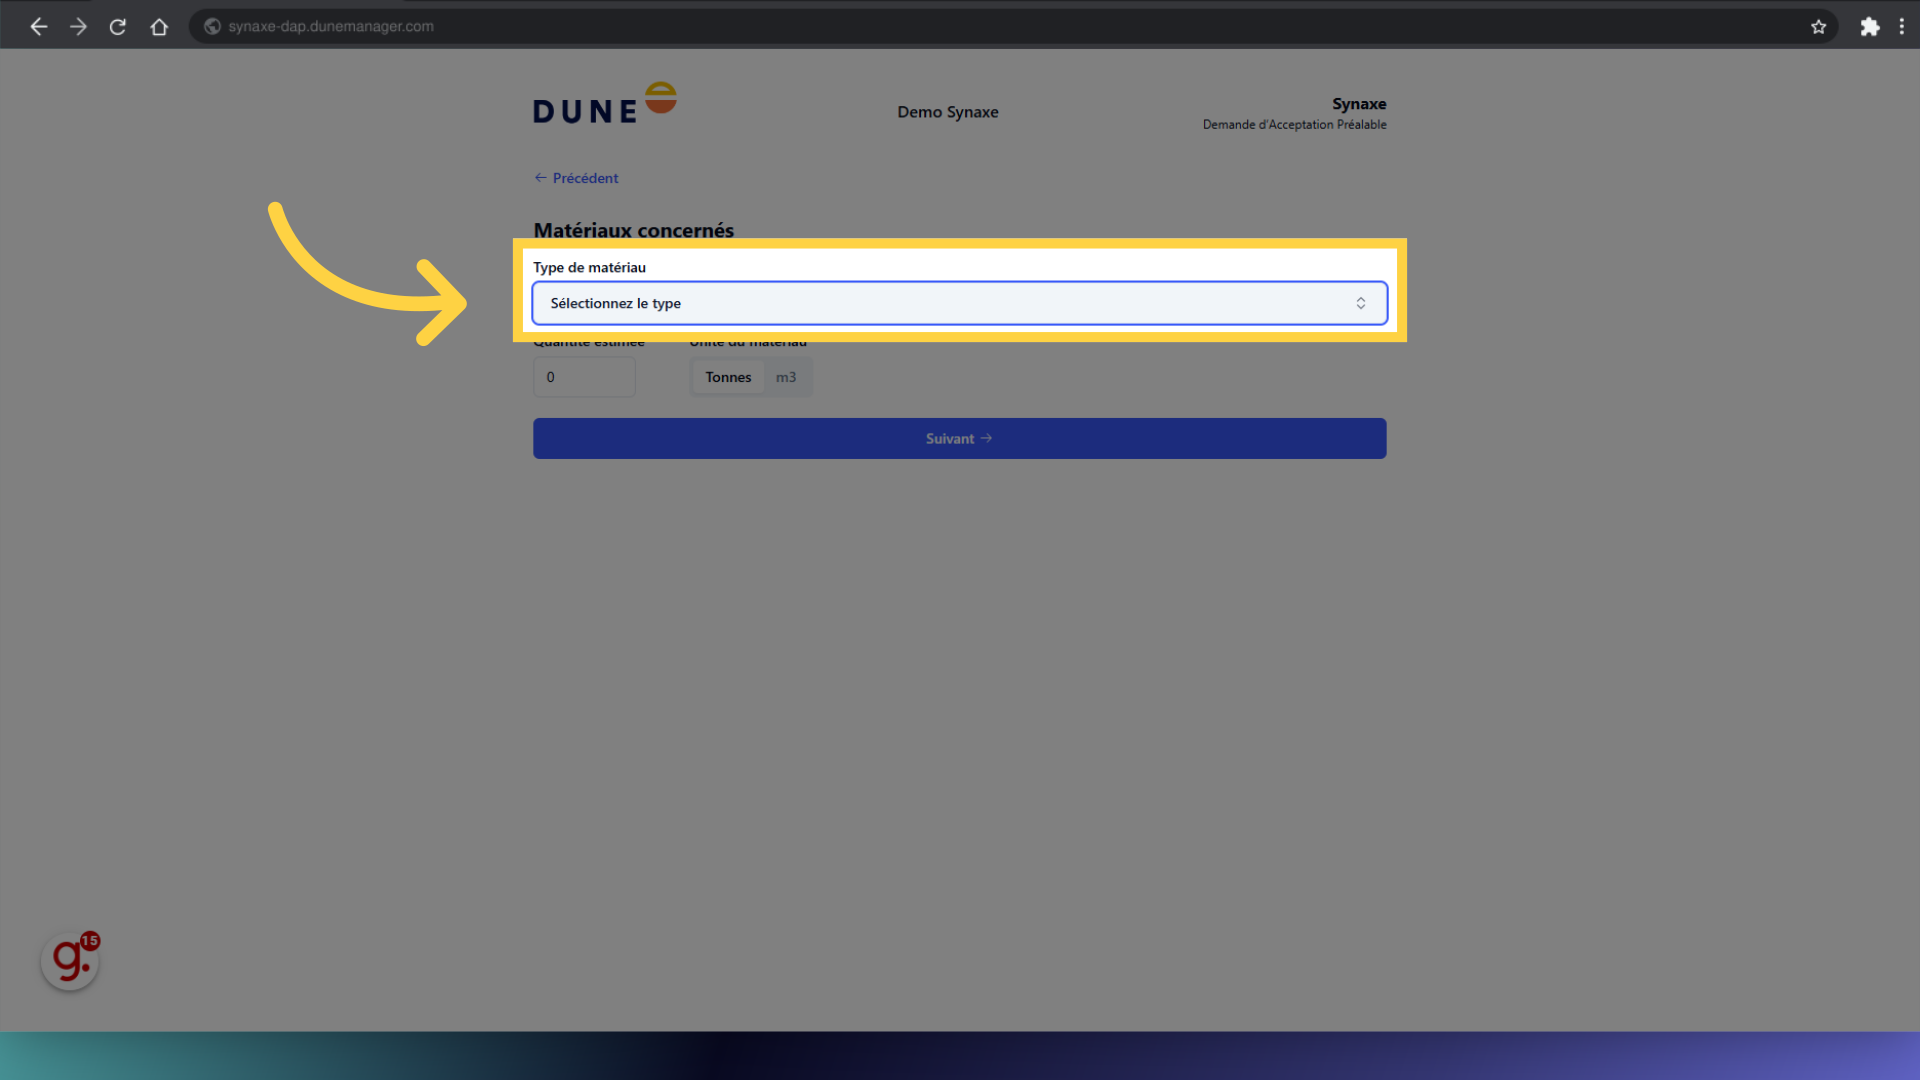Switch the material unit to m3
Screen dimensions: 1920x1080
pyautogui.click(x=786, y=377)
